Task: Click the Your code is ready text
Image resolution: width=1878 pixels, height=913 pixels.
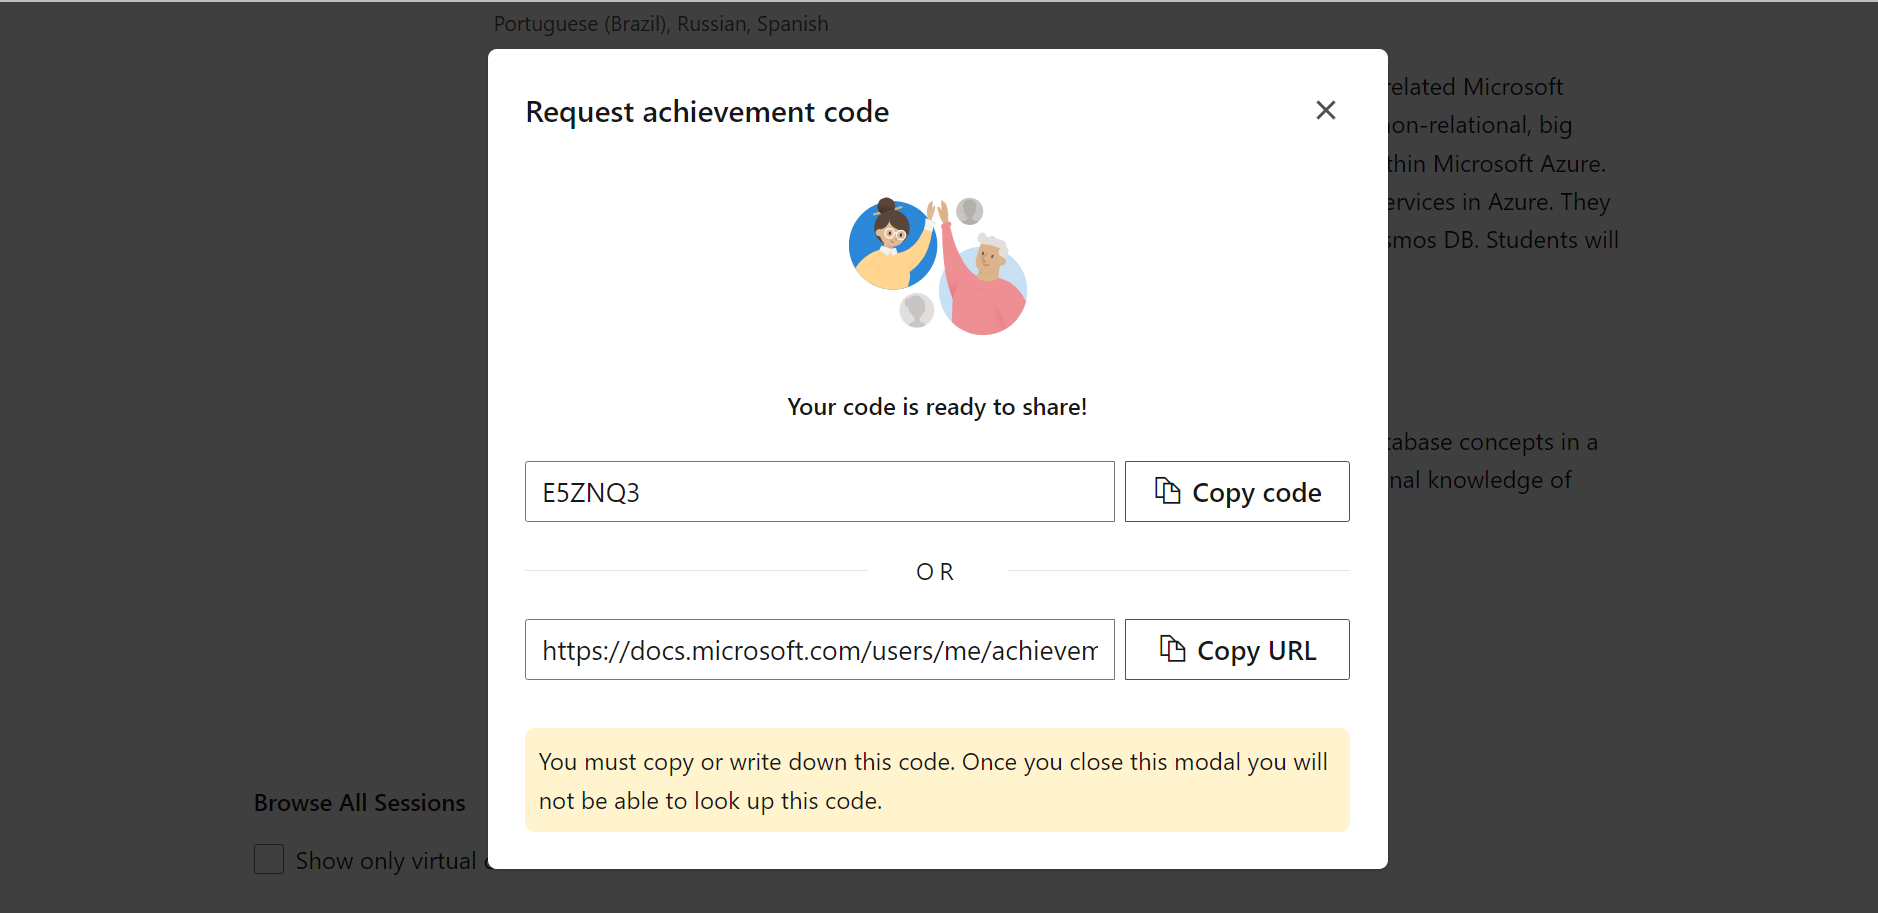Action: [937, 407]
